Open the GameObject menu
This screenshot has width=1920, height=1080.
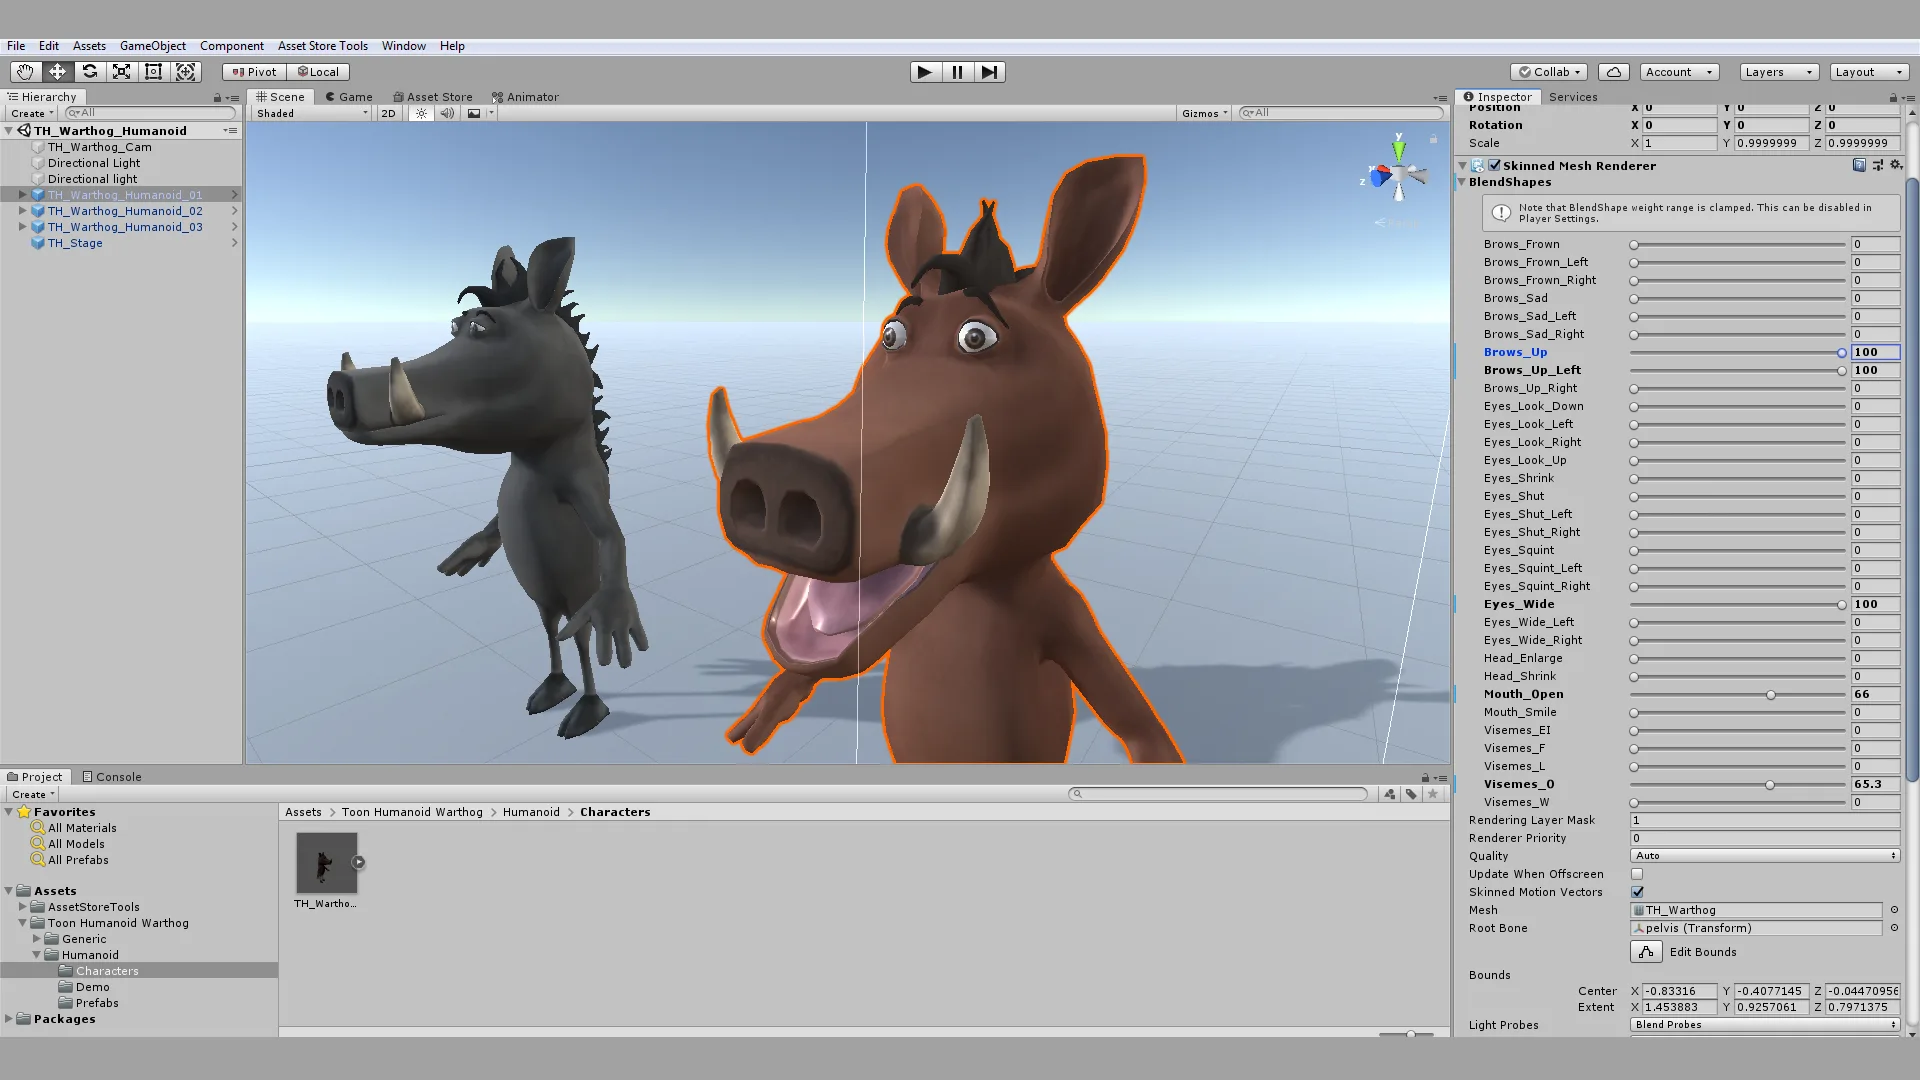(152, 46)
